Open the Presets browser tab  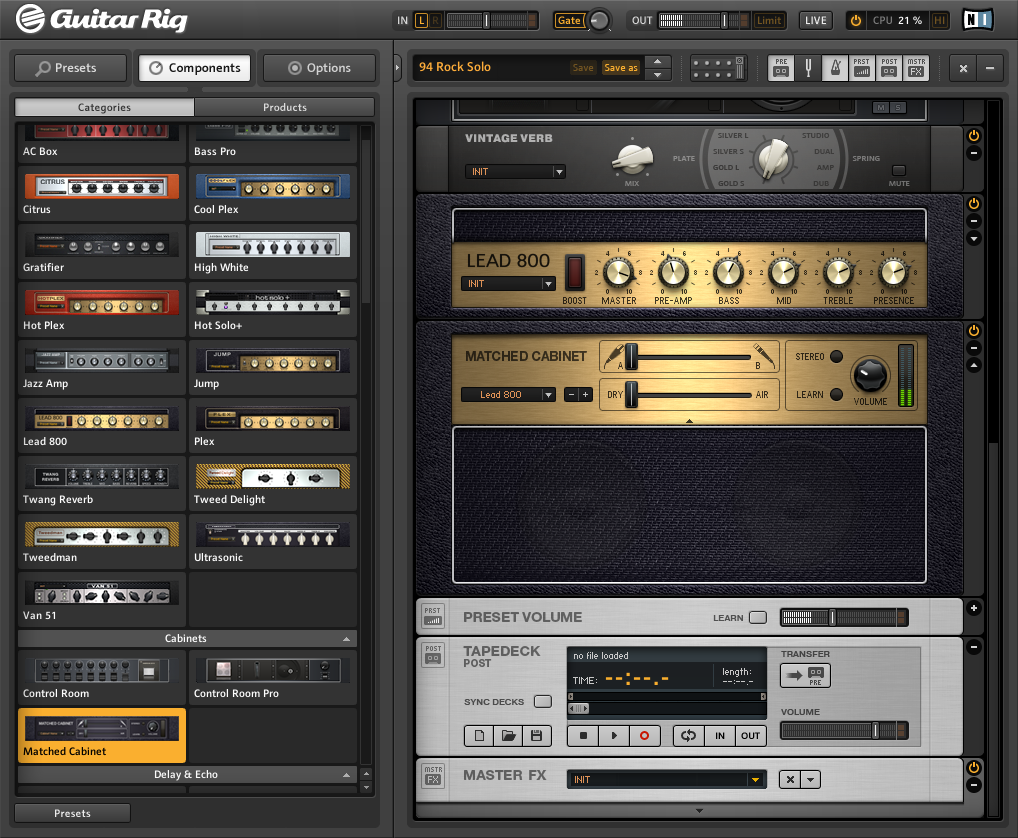pyautogui.click(x=71, y=68)
